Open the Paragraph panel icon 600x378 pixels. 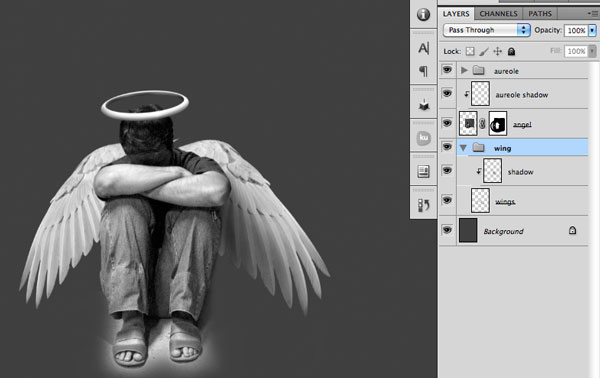[423, 71]
